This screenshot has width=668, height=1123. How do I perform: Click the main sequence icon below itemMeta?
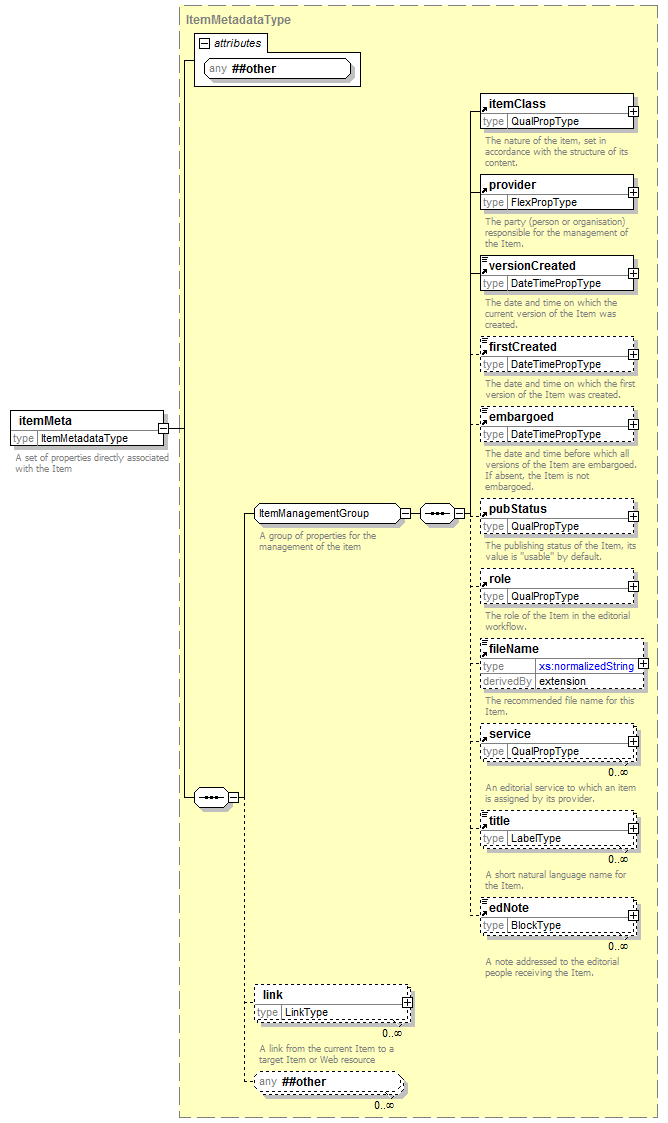(210, 797)
